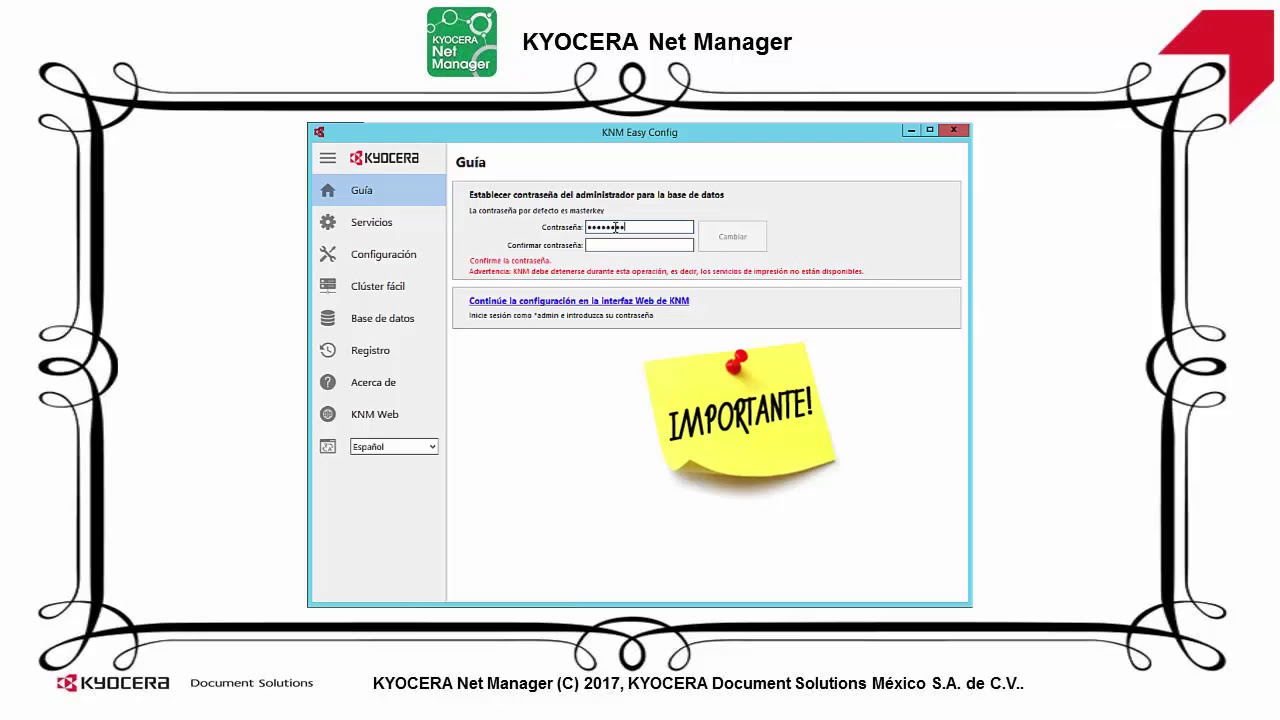The width and height of the screenshot is (1280, 720).
Task: Open the Acerca de page
Action: coord(378,382)
